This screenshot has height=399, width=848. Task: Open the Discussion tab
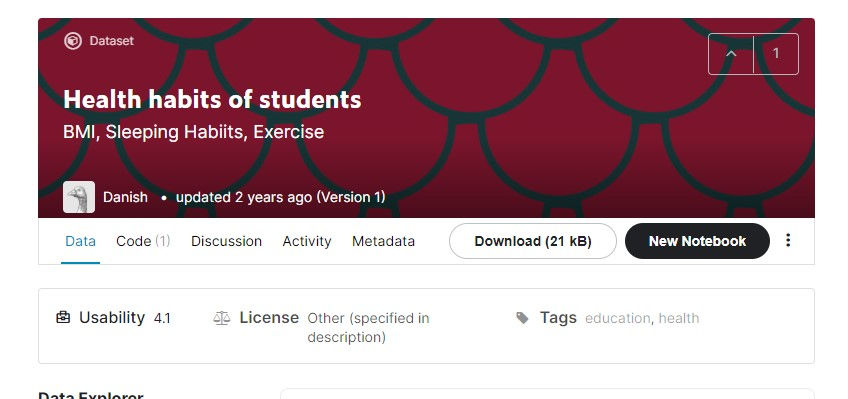[x=226, y=241]
